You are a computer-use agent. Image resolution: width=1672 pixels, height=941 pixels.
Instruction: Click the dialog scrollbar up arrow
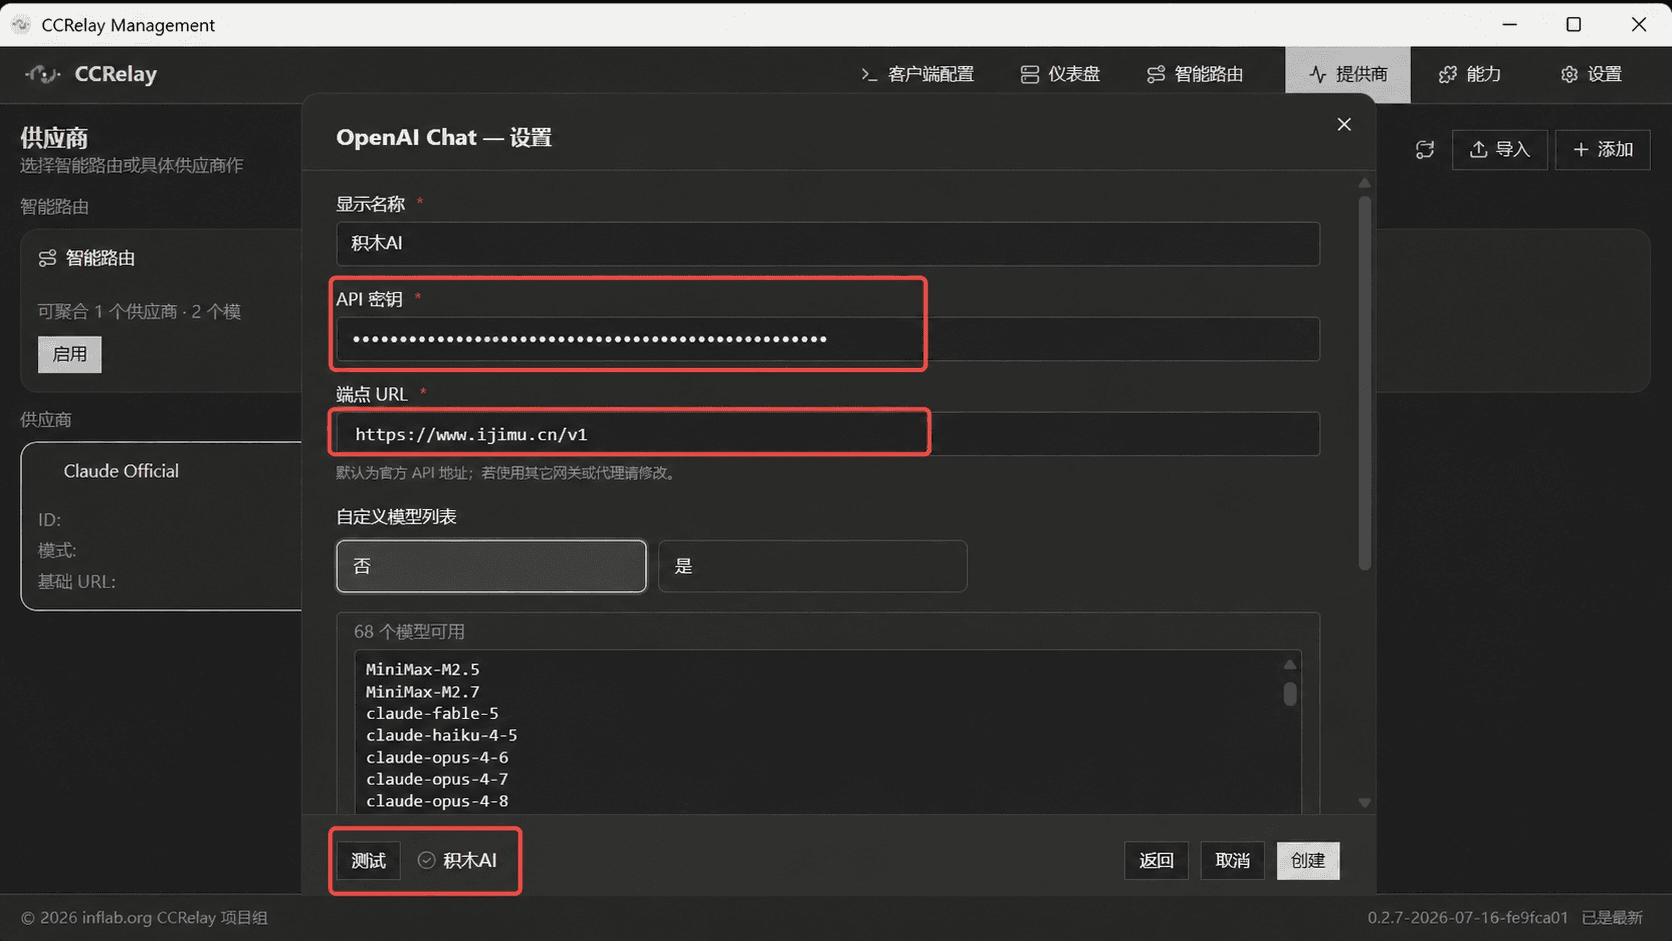1364,183
